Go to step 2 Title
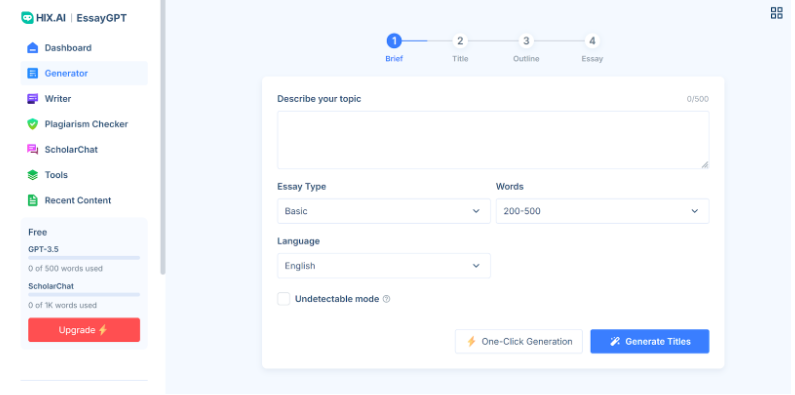The image size is (795, 395). pos(460,41)
